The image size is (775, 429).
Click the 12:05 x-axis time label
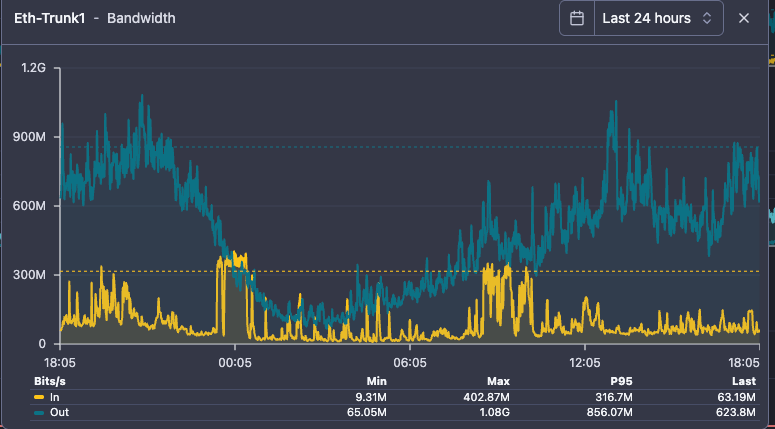coord(584,363)
